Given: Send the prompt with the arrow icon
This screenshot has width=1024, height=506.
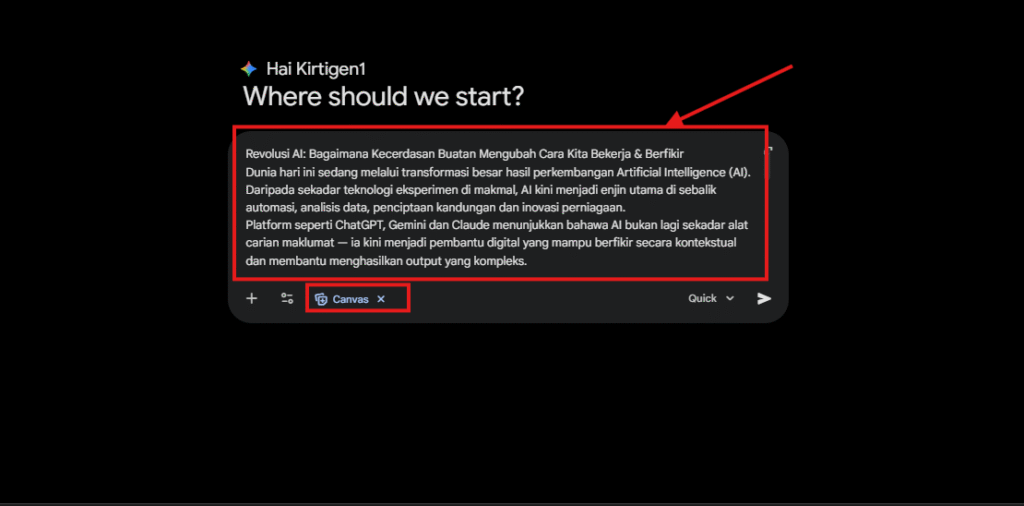Looking at the screenshot, I should [764, 298].
